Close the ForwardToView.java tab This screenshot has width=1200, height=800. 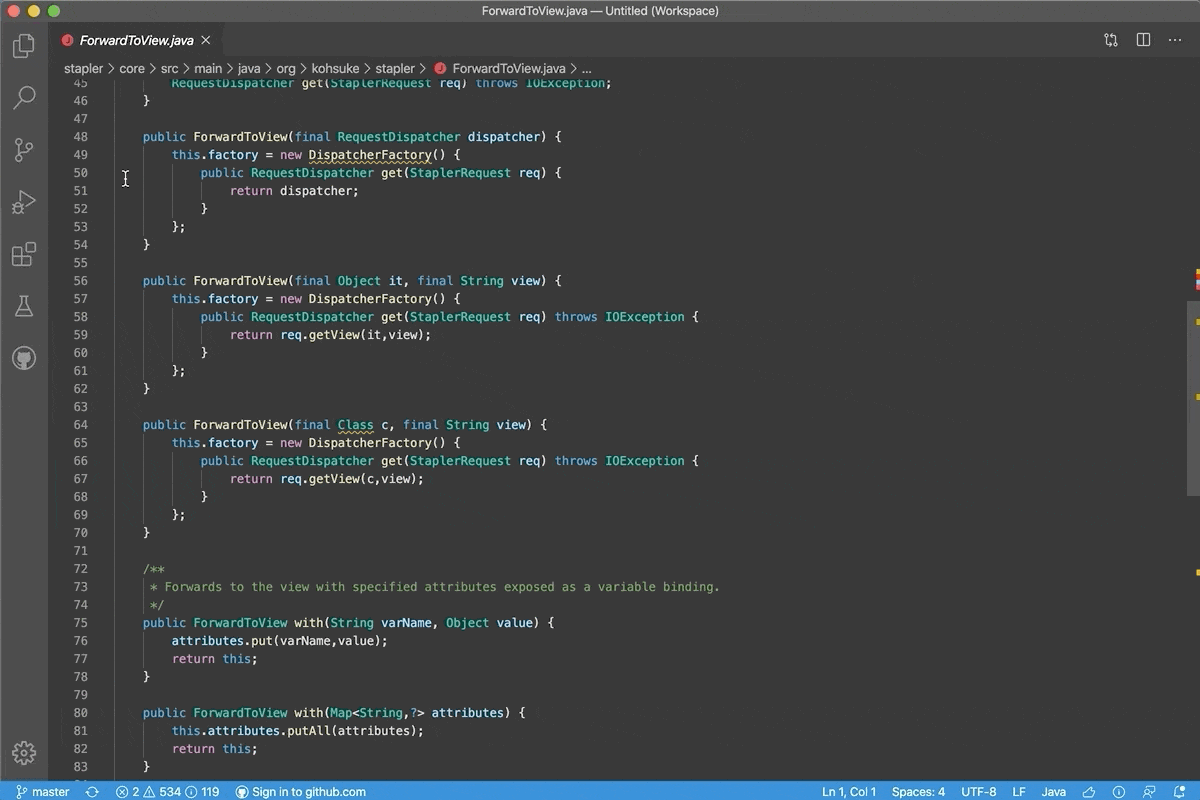tap(206, 41)
